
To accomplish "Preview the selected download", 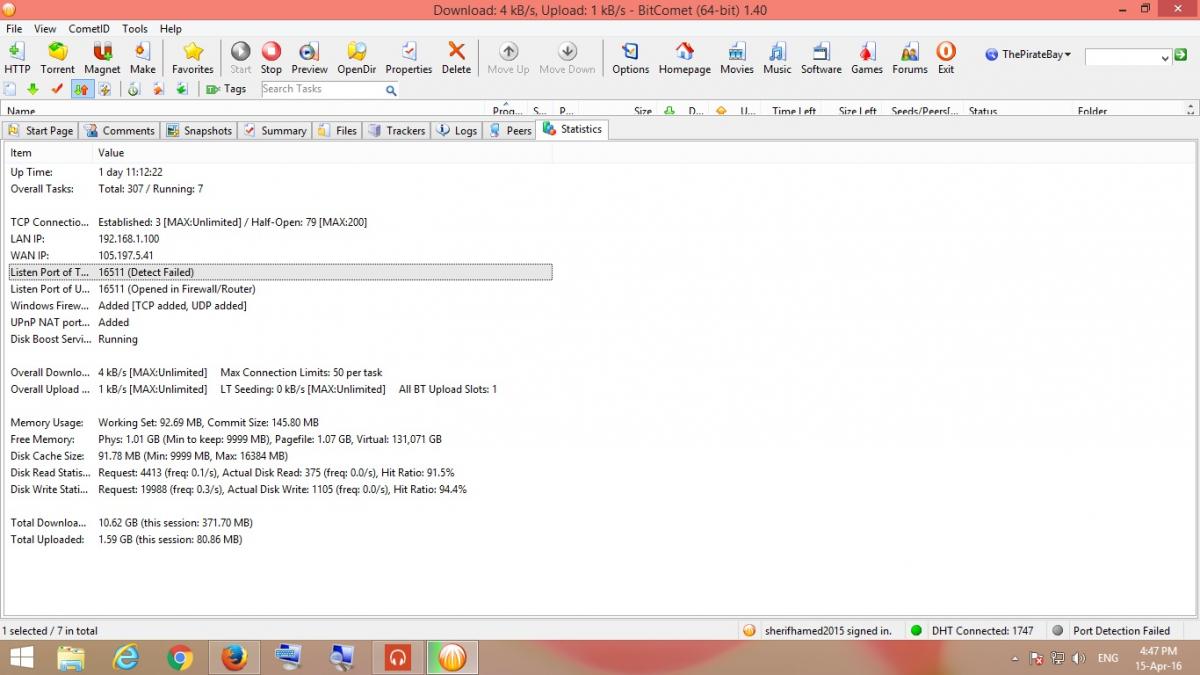I will pos(309,58).
